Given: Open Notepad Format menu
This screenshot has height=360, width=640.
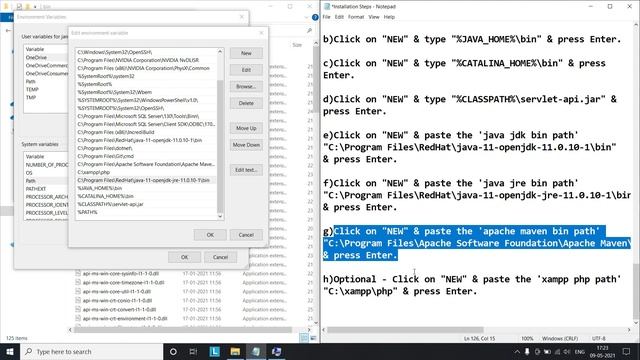Looking at the screenshot, I should point(356,17).
